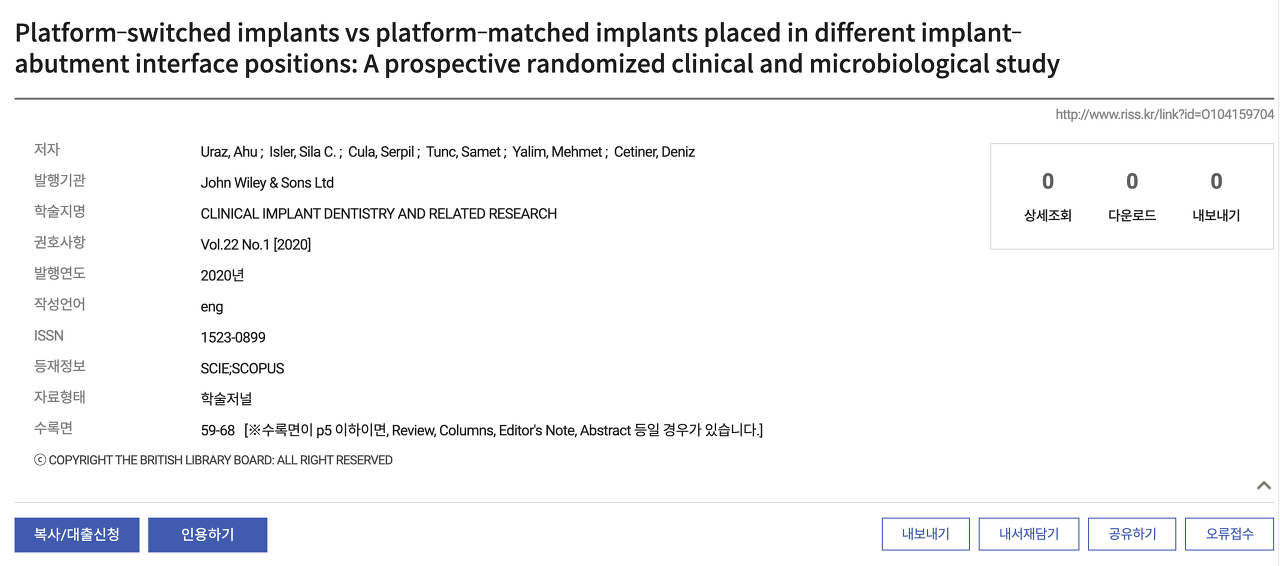Open author link Uraz, Ahu
Screen dimensions: 1280x566
point(229,152)
